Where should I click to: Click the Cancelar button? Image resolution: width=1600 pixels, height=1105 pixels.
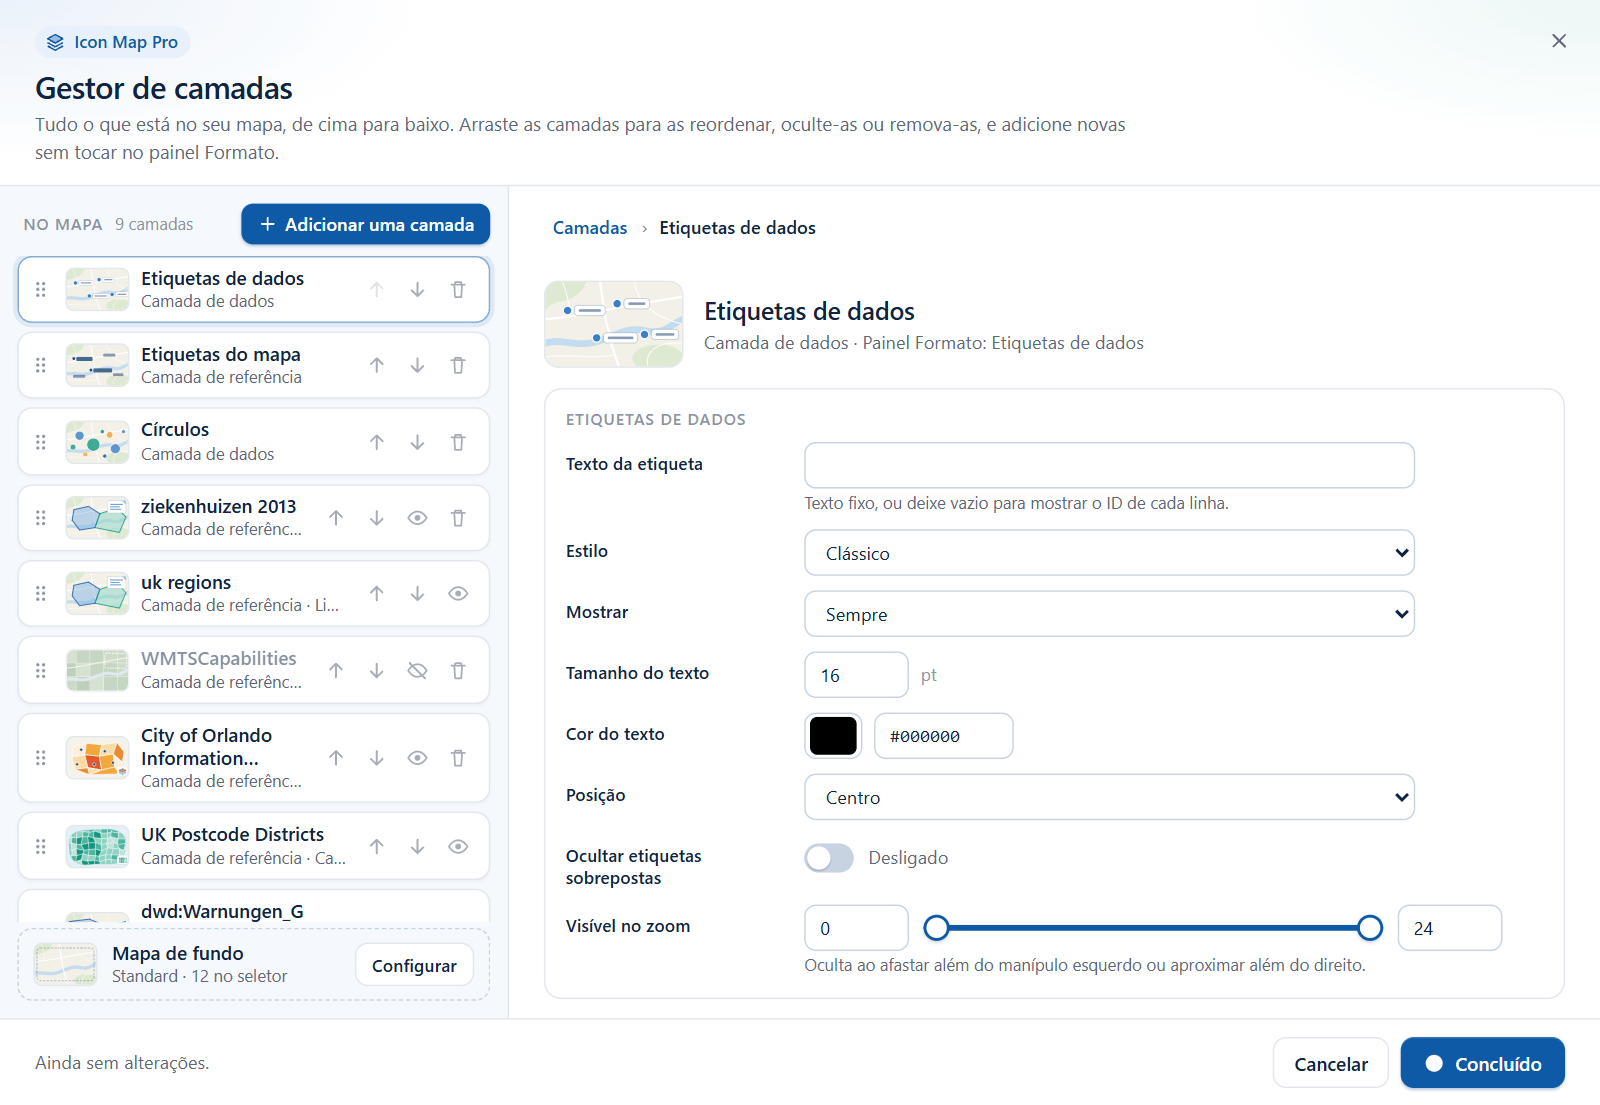click(1330, 1063)
